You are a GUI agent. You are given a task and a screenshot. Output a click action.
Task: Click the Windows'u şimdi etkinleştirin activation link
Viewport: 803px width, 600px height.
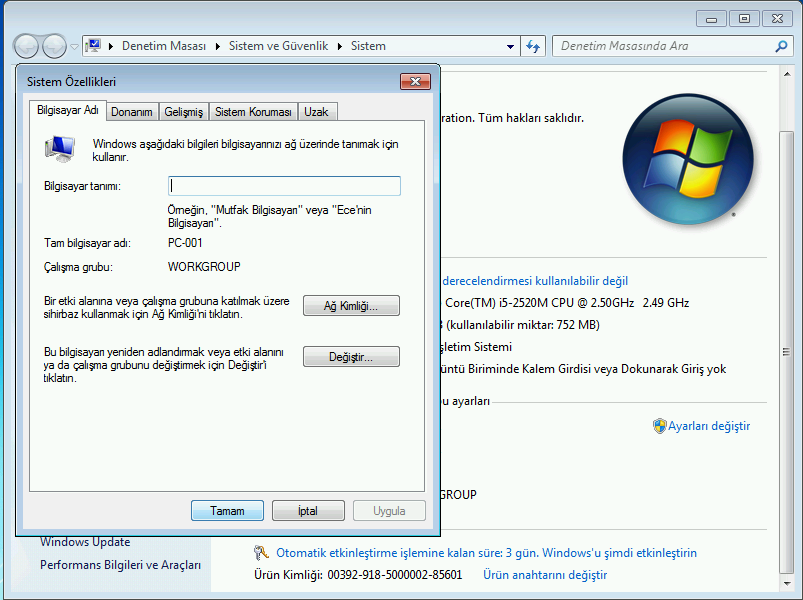click(619, 553)
